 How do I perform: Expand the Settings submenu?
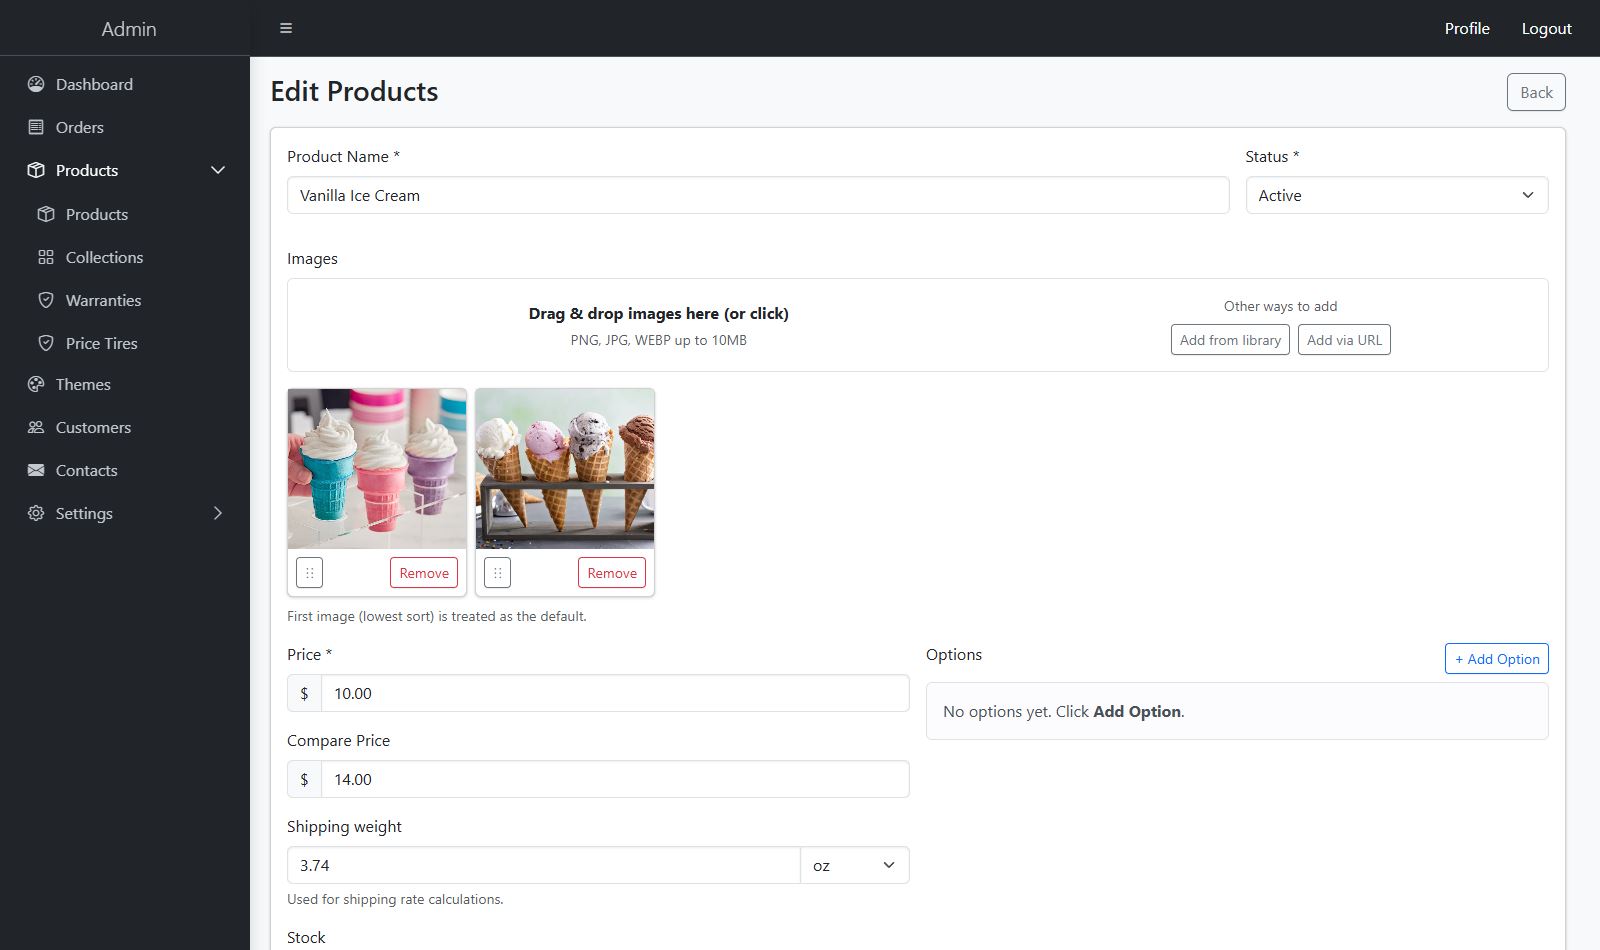pos(217,513)
